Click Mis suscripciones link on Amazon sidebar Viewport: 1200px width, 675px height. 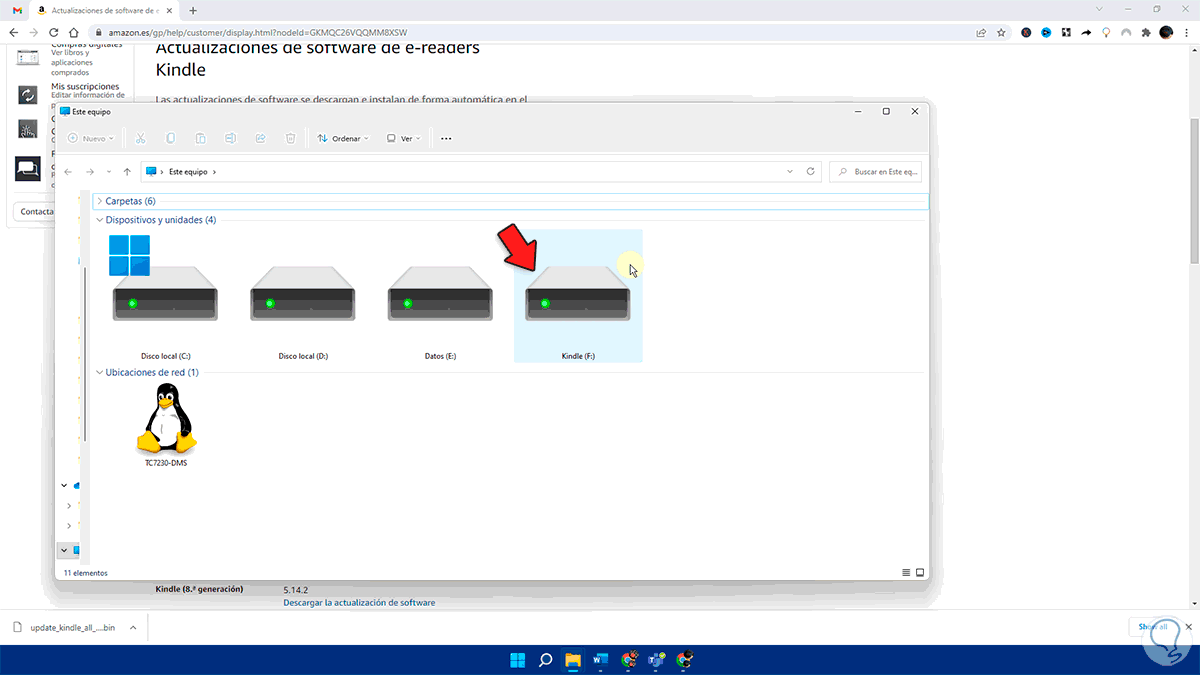pos(85,86)
